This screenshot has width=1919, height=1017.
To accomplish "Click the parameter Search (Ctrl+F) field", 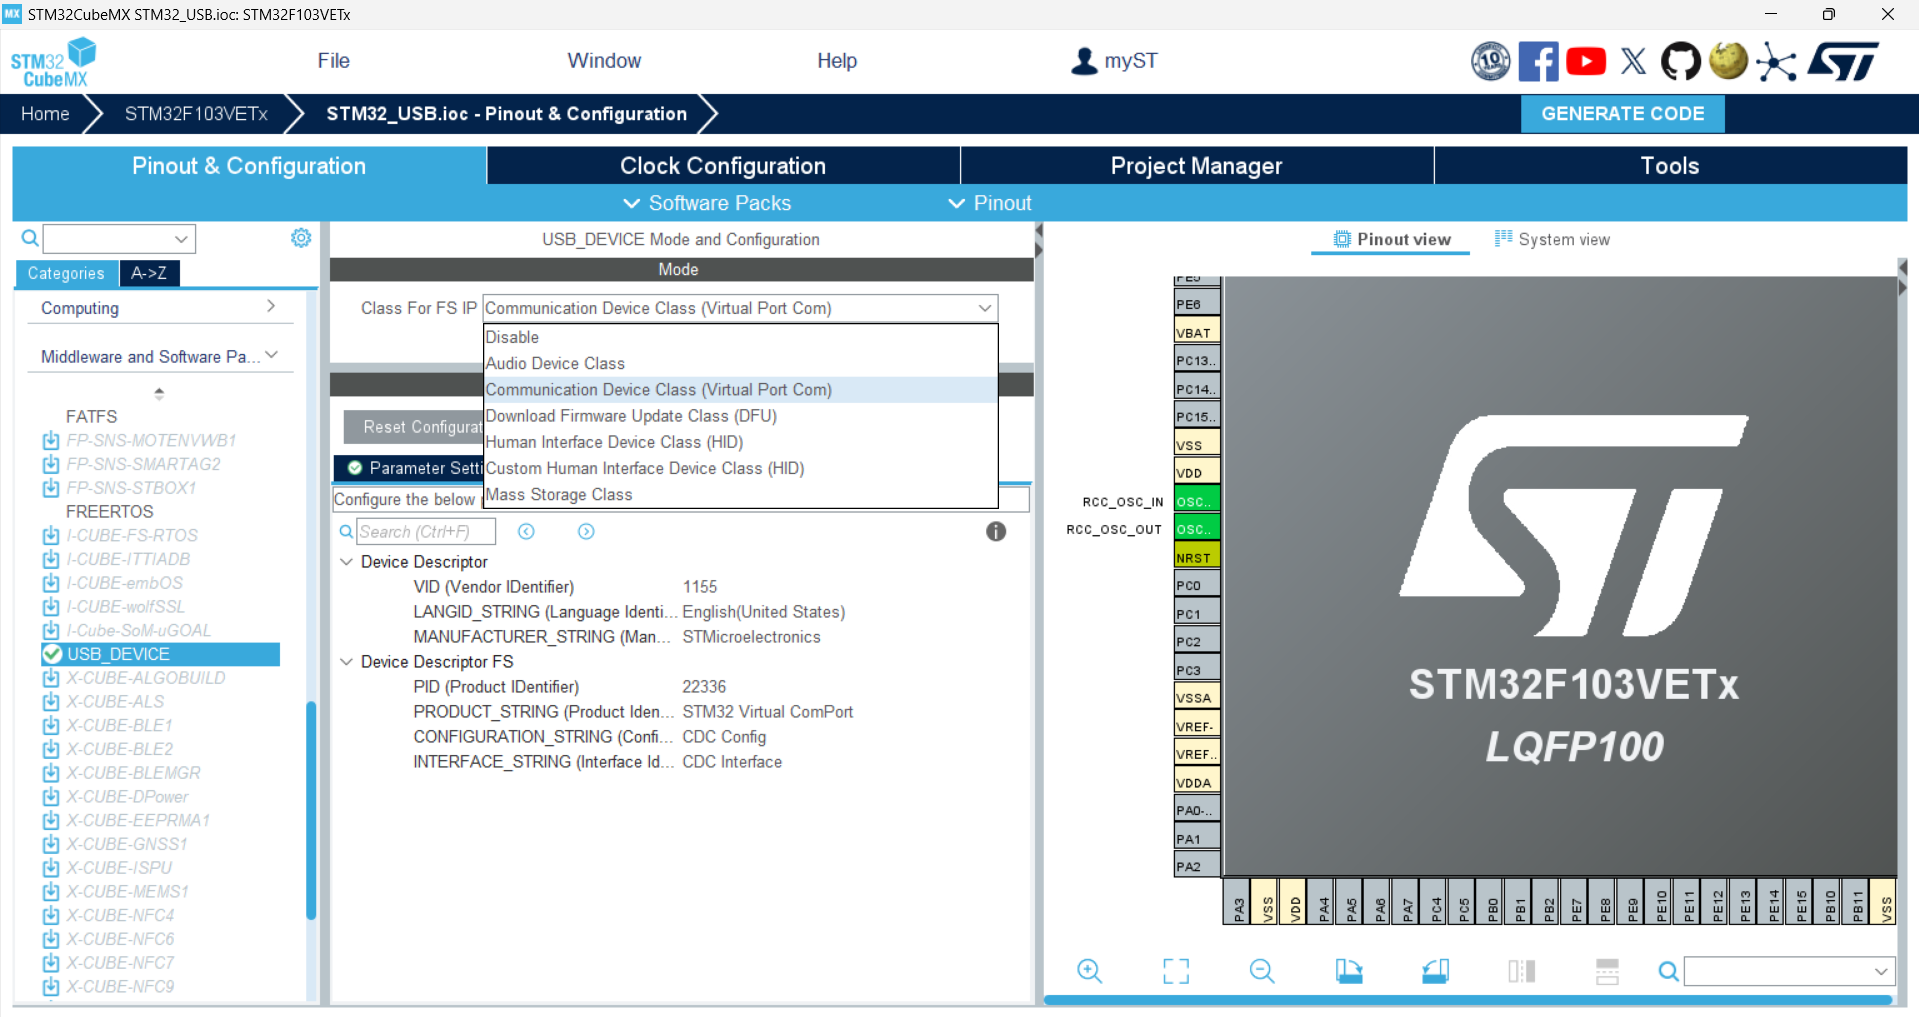I will (426, 532).
